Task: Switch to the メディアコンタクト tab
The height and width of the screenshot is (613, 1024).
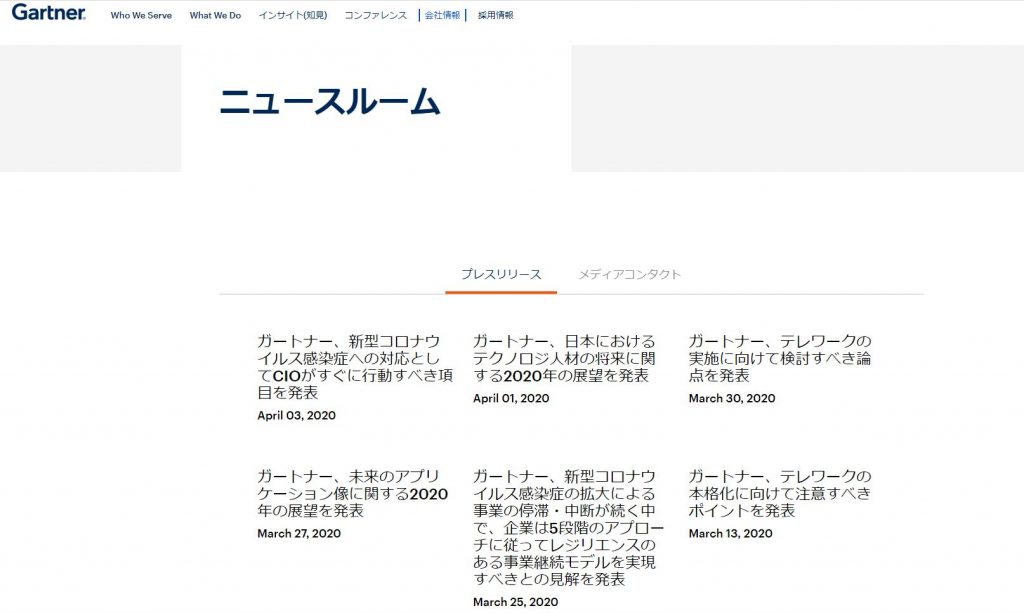Action: point(630,275)
